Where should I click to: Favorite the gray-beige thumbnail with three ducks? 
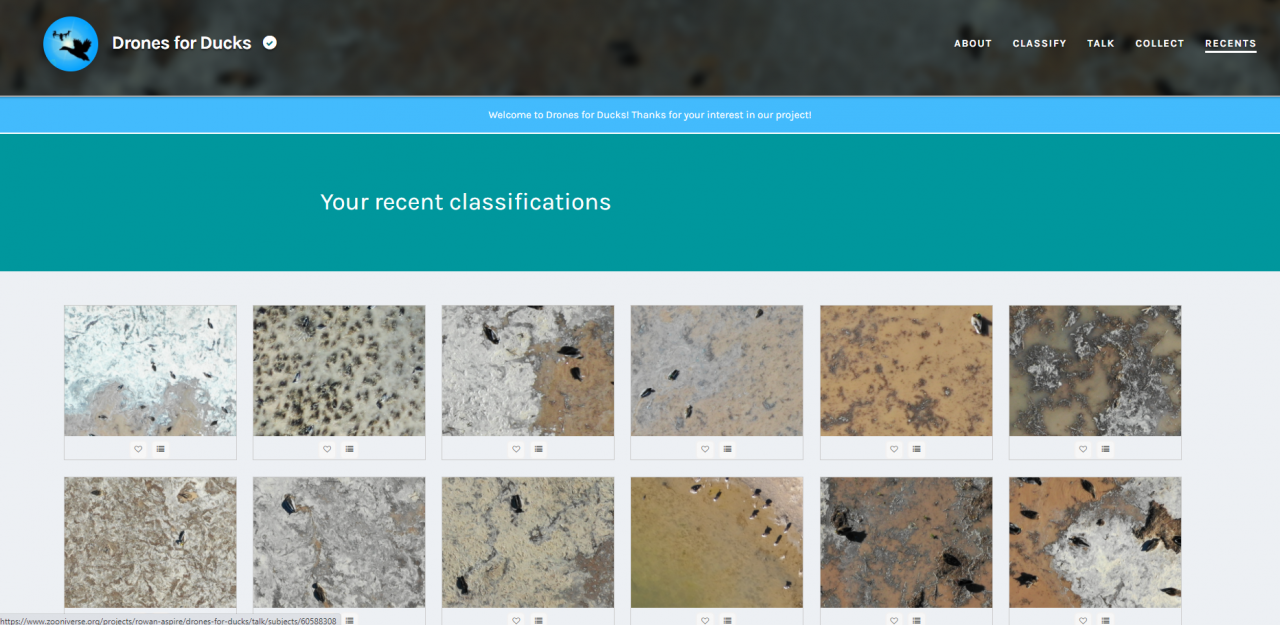tap(705, 449)
